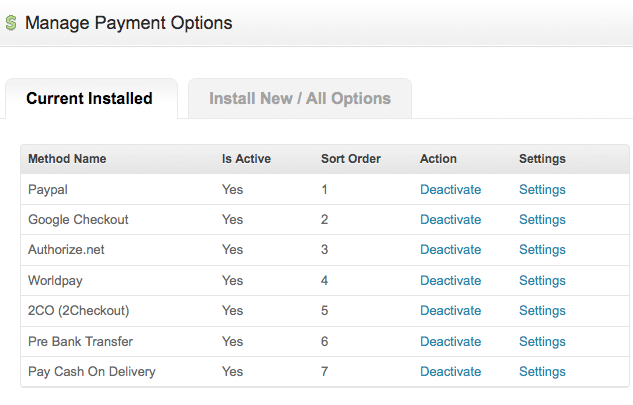Open Worldpay settings
Image resolution: width=633 pixels, height=405 pixels.
pos(542,280)
